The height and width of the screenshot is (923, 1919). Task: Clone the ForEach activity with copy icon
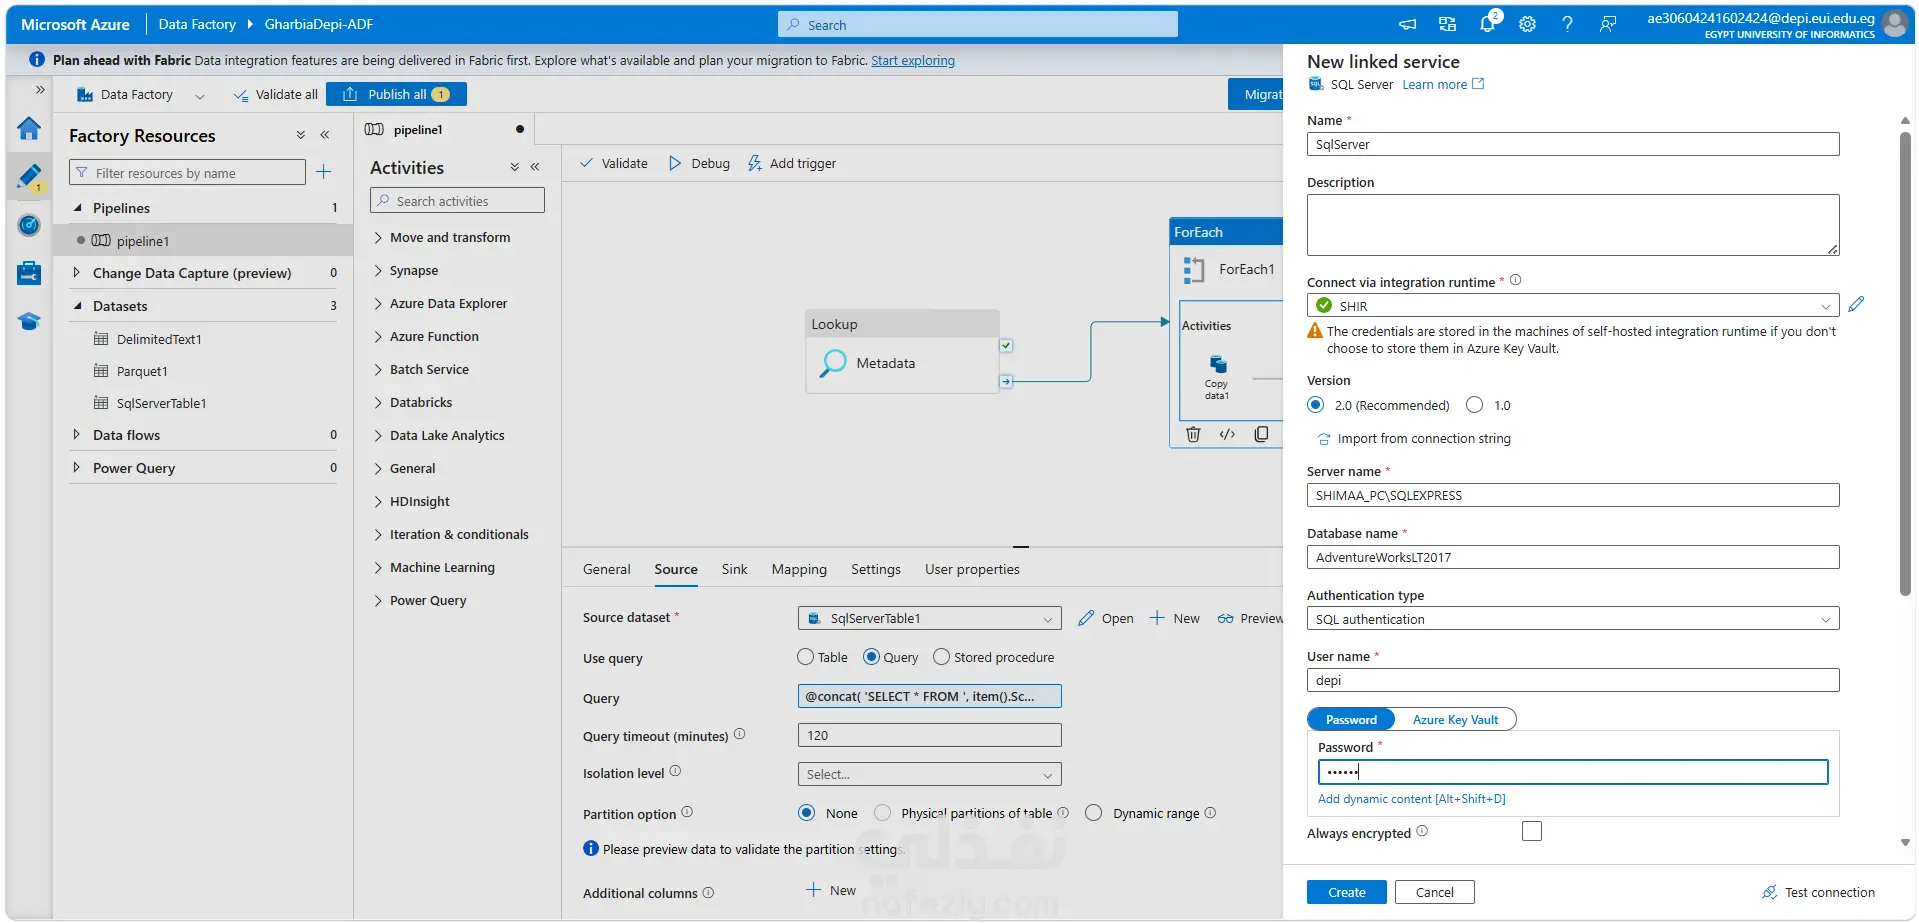pyautogui.click(x=1261, y=434)
